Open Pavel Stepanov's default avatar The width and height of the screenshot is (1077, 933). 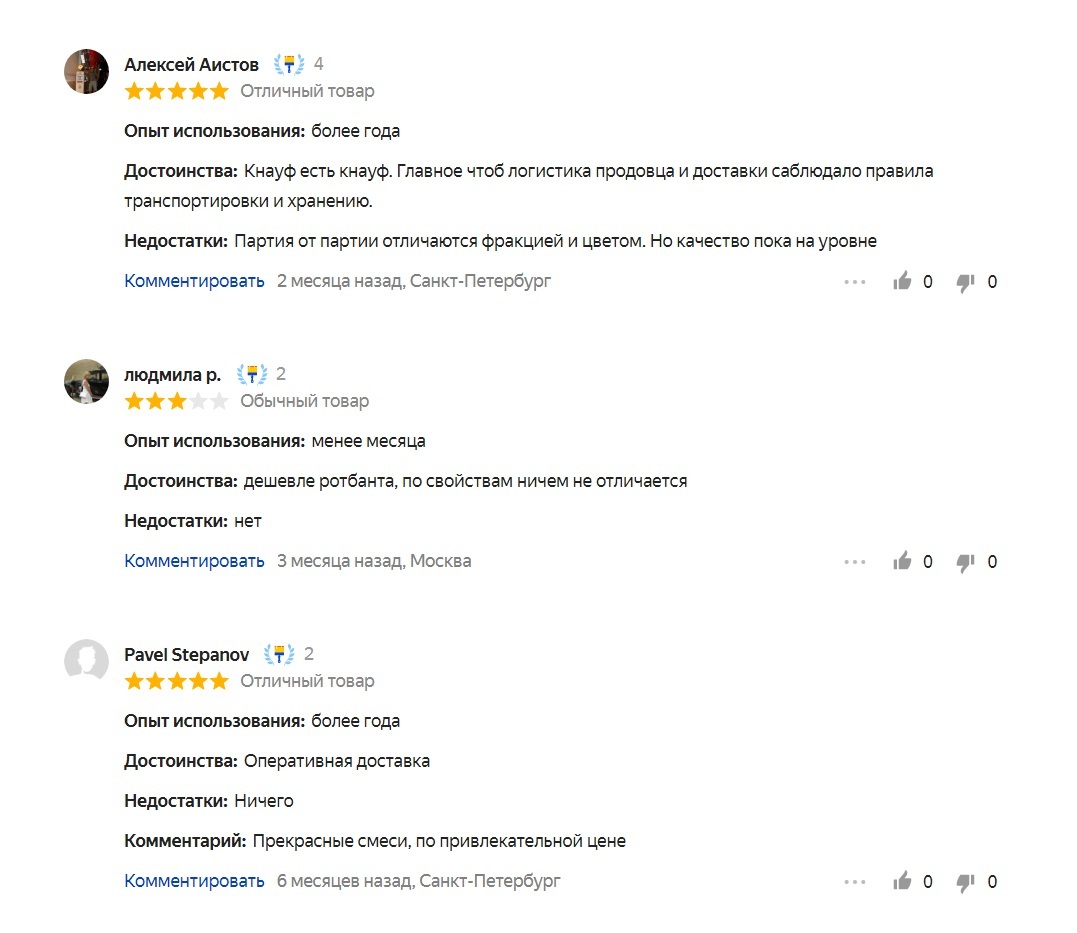[x=87, y=661]
